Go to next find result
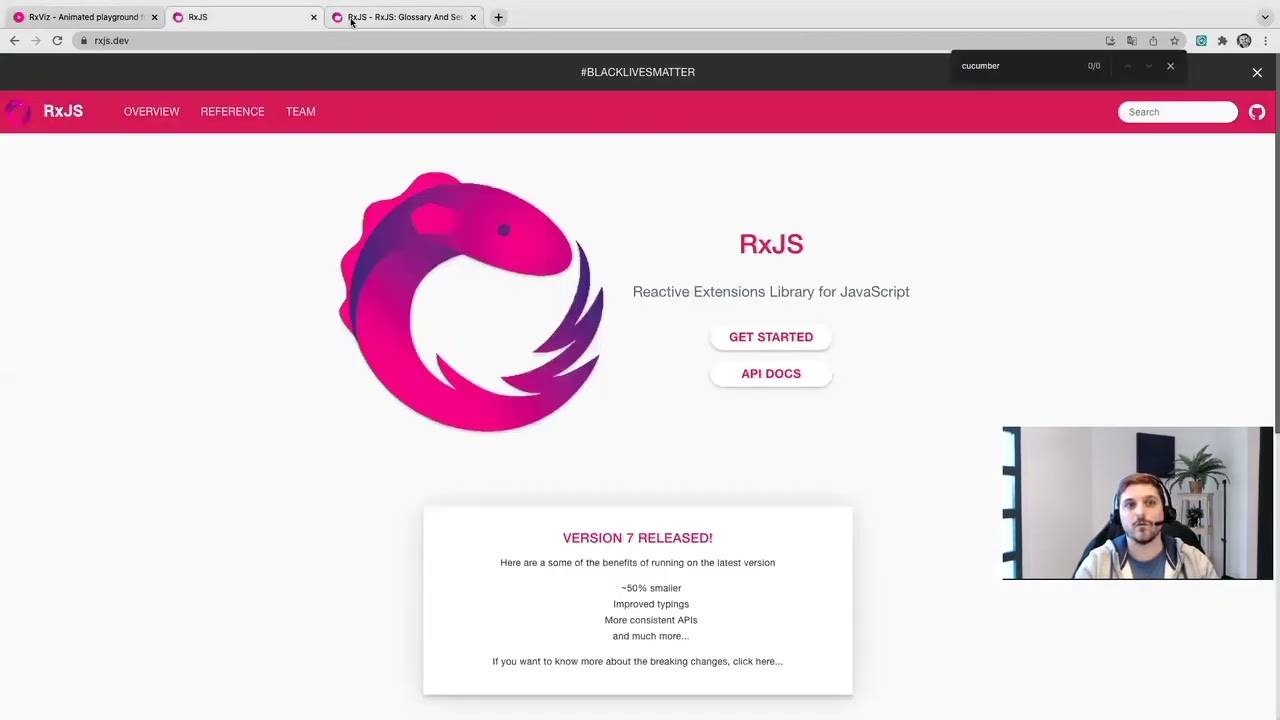 (x=1148, y=66)
